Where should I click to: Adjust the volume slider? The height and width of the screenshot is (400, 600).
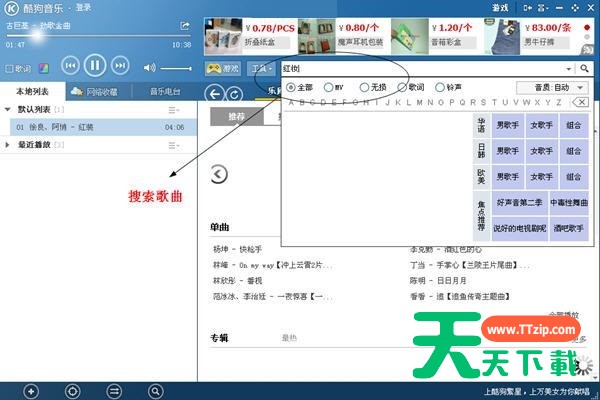pyautogui.click(x=176, y=69)
